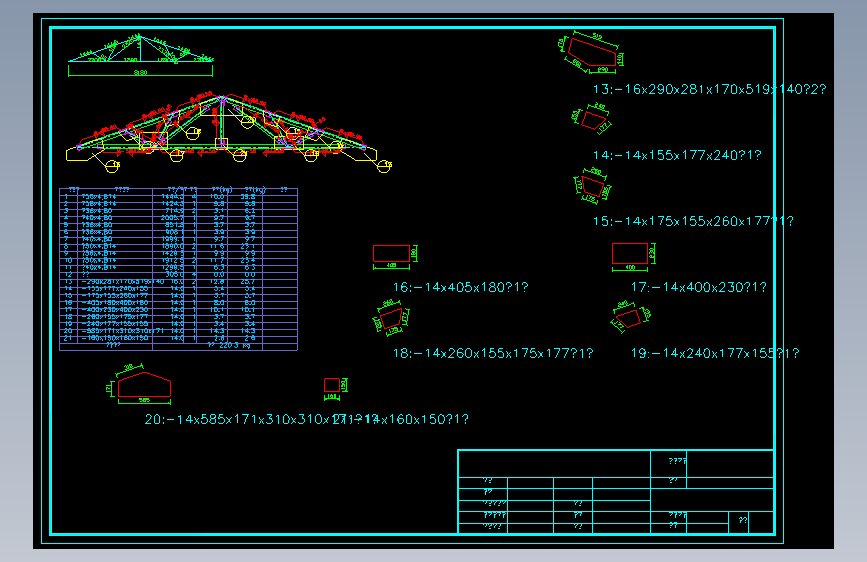Click the 405 dimension under the plate 16 rectangle
867x562 pixels.
(391, 266)
